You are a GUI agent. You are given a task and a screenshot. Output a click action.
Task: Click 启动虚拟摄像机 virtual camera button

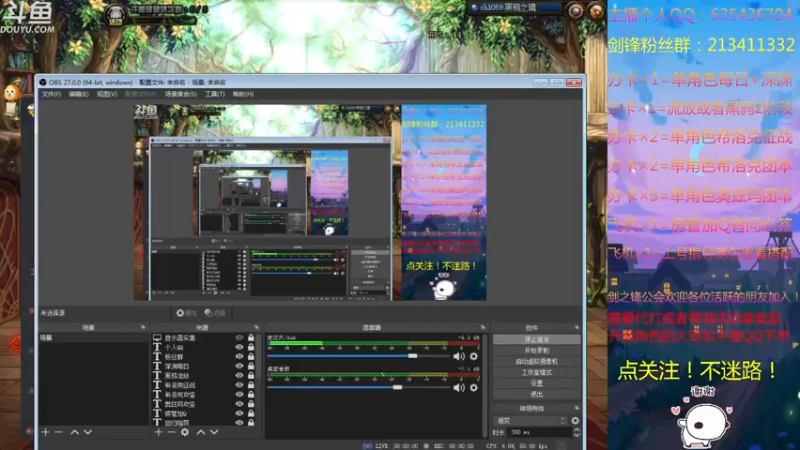click(537, 361)
